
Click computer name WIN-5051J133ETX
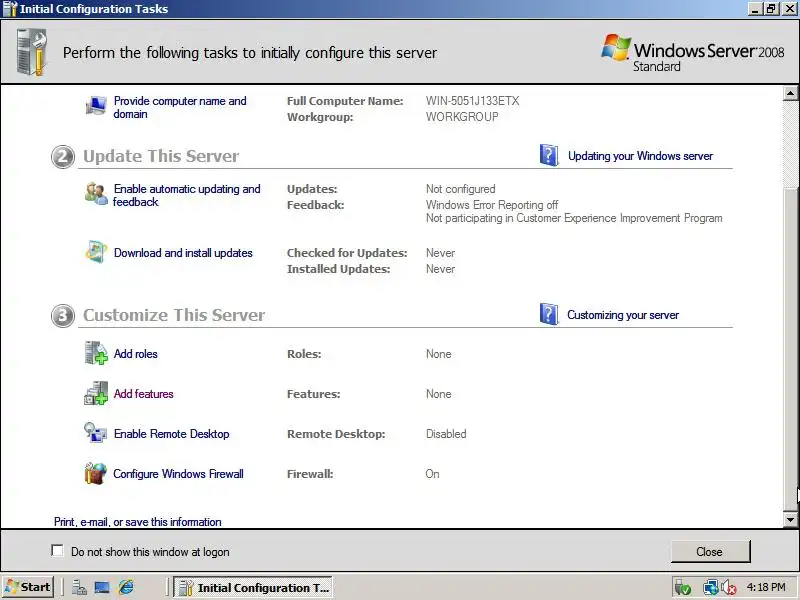tap(472, 101)
